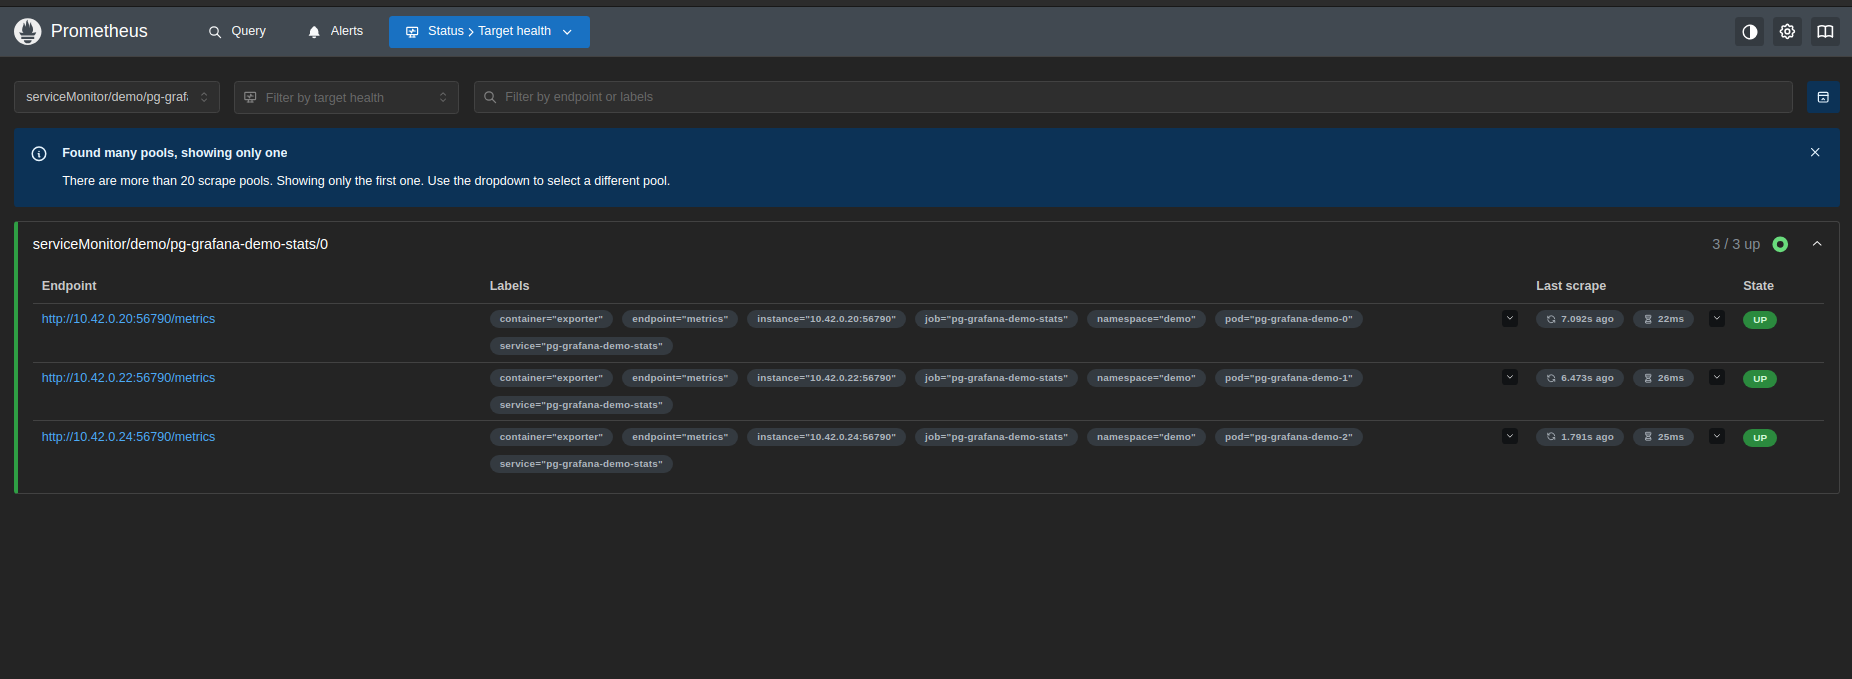Open the Filter by target health dropdown

coord(346,97)
